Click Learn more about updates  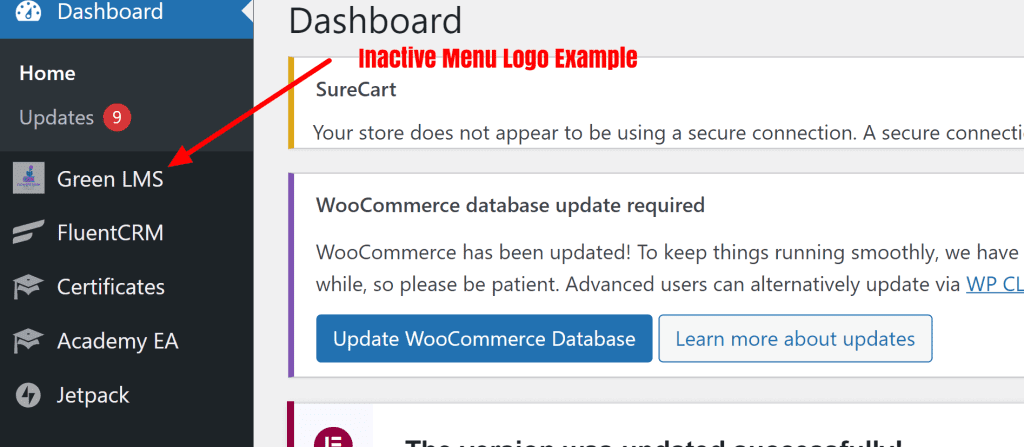795,339
